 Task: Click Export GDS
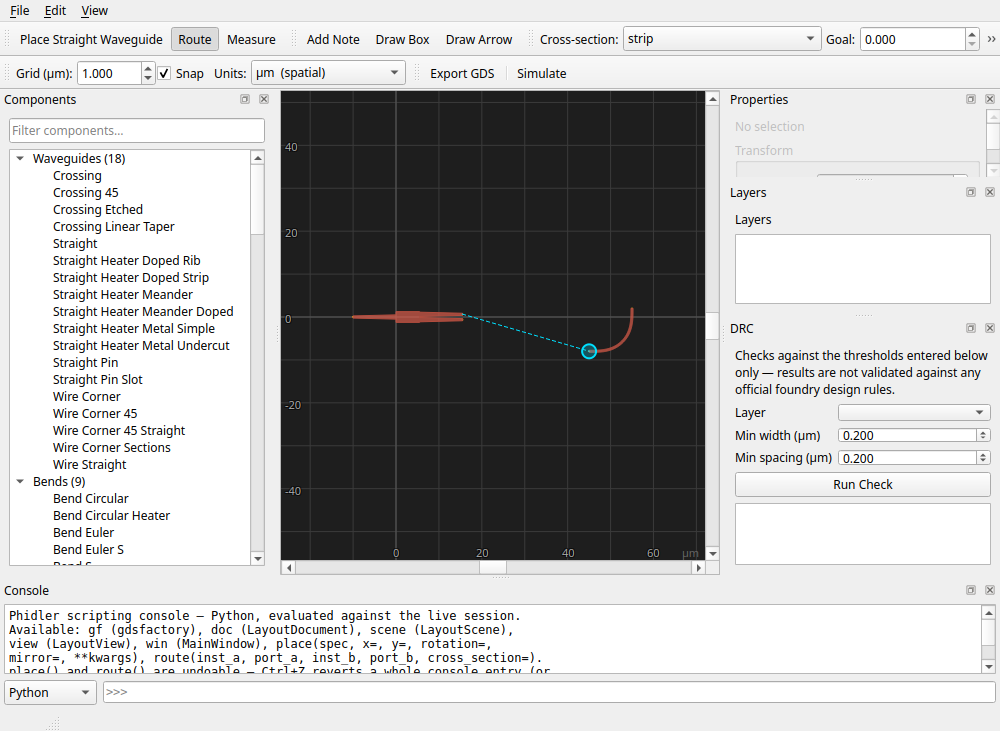(462, 73)
